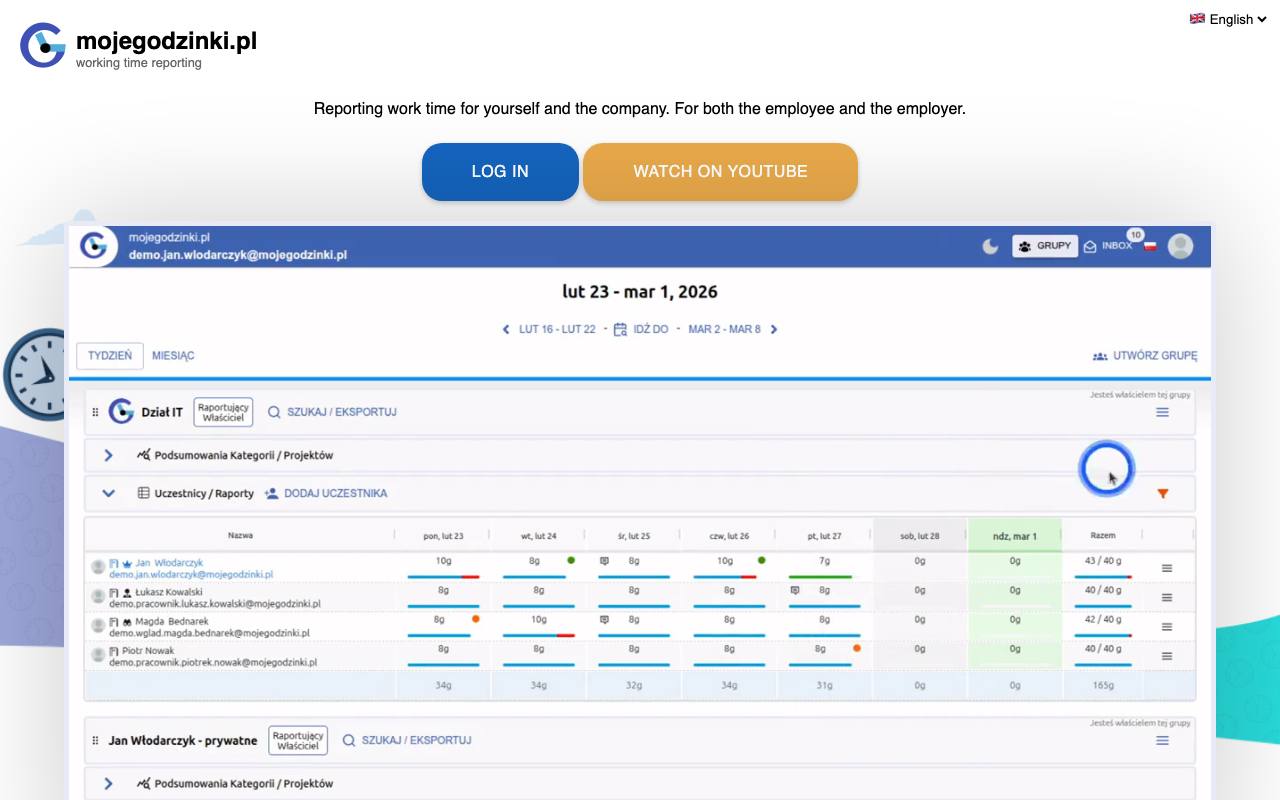
Task: Click orange status dot in Piotr's Friday cell
Action: [857, 648]
